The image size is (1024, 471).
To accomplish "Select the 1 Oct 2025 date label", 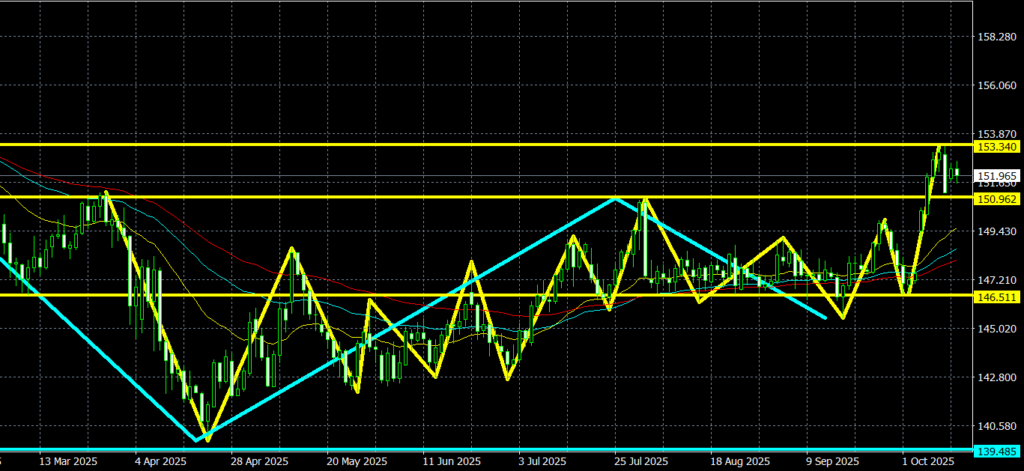I will 930,463.
